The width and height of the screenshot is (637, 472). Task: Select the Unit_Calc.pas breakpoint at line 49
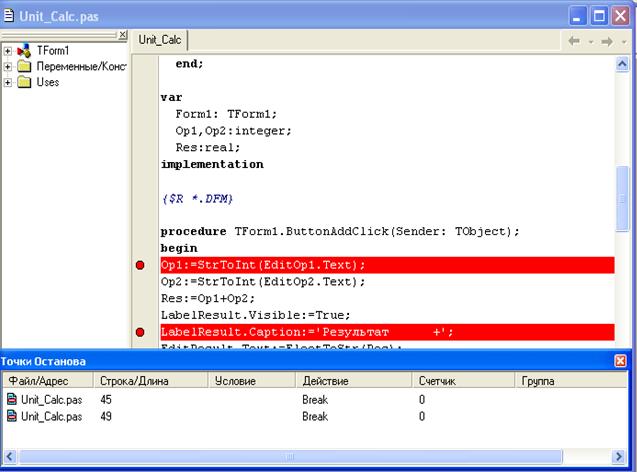point(52,416)
